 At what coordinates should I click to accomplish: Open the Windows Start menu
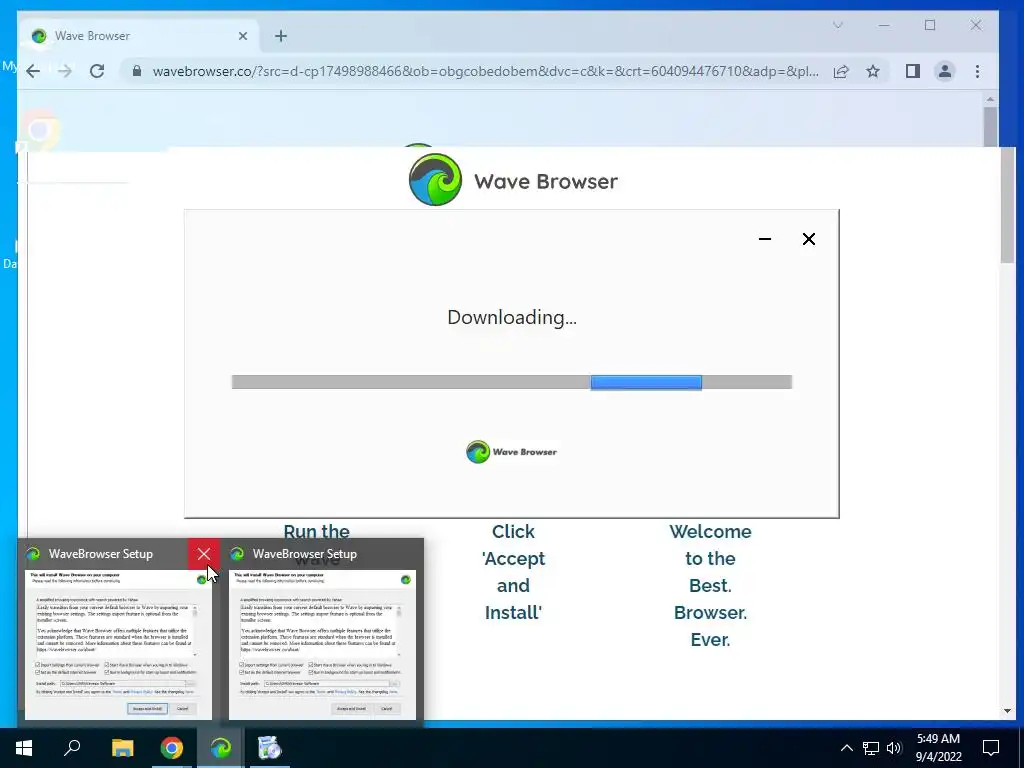point(24,748)
